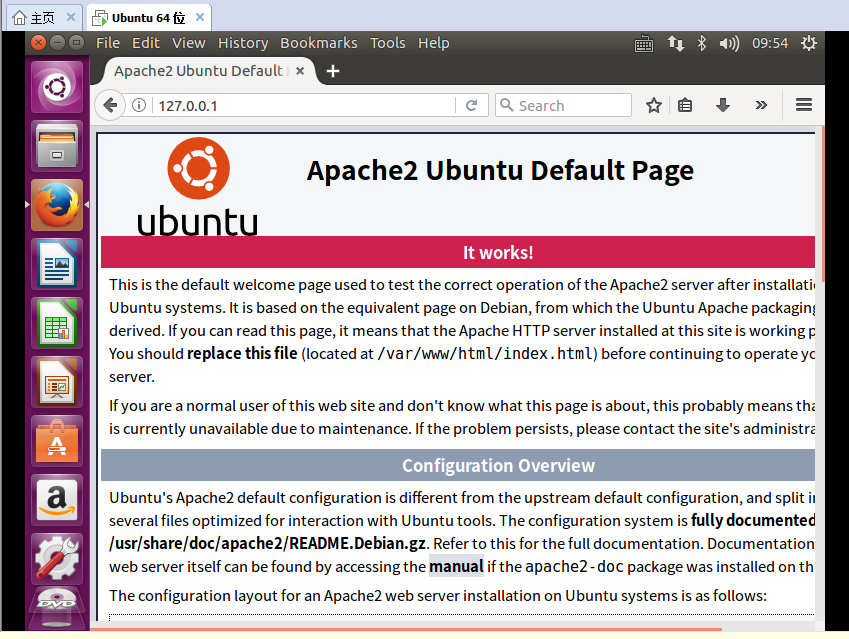Open the Bluetooth indicator menu
Image resolution: width=849 pixels, height=639 pixels.
pos(702,43)
